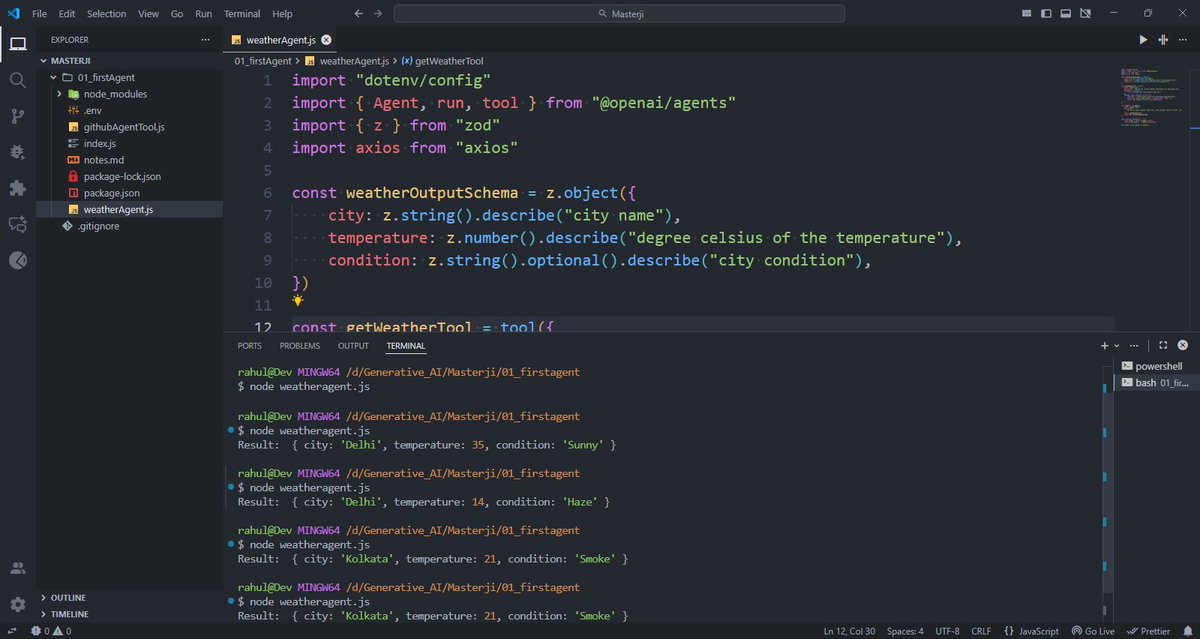Open the Chat view in activity bar
Image resolution: width=1200 pixels, height=639 pixels.
pos(18,224)
